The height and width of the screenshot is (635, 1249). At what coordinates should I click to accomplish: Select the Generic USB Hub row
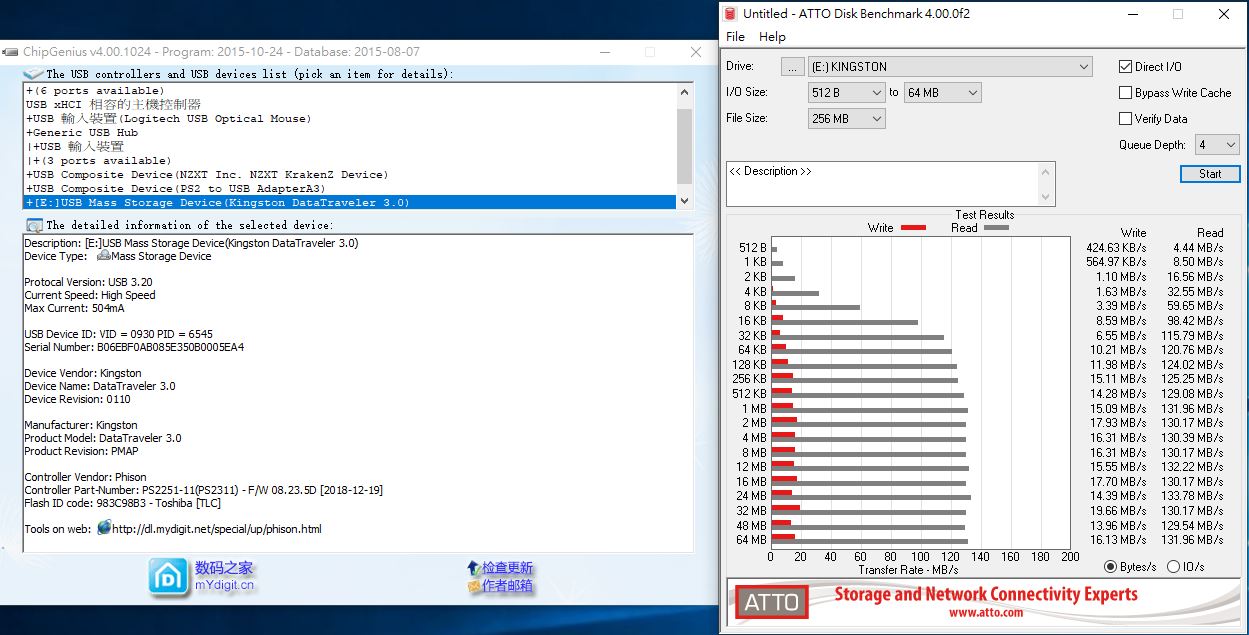(x=350, y=132)
